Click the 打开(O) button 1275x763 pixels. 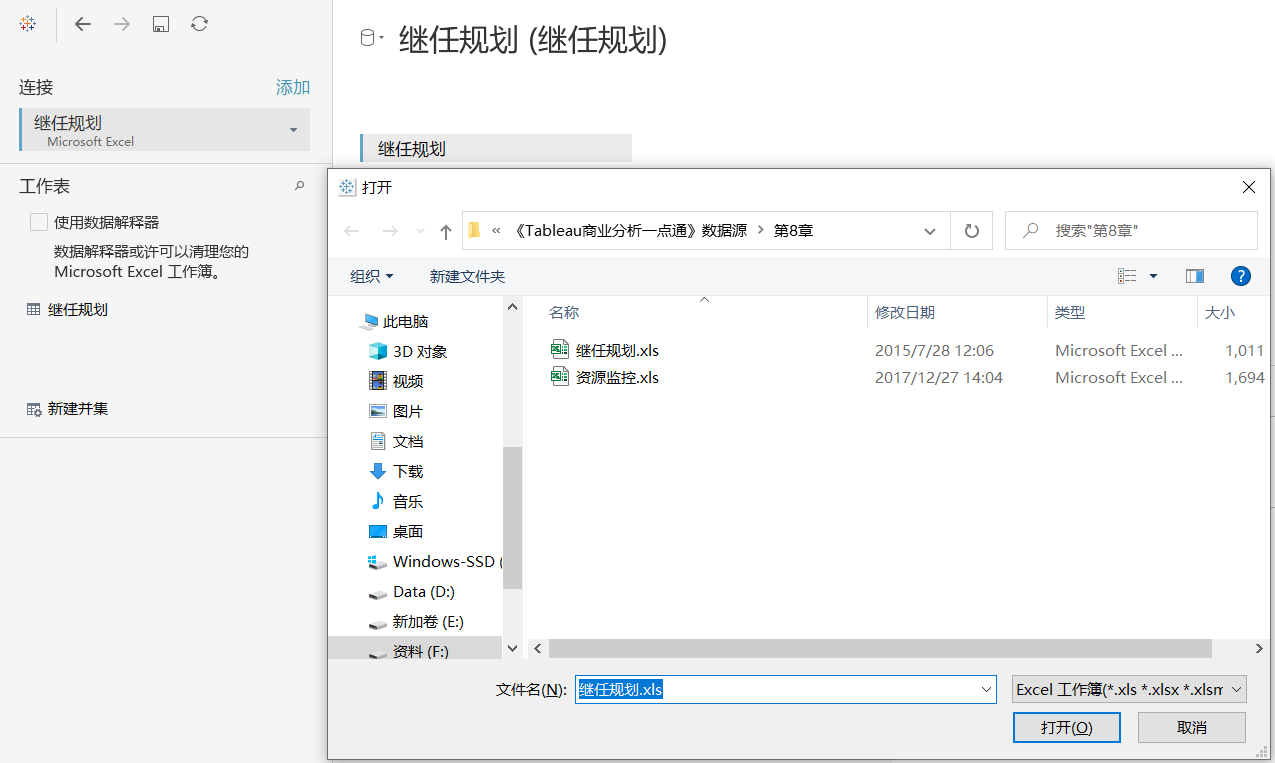coord(1067,727)
